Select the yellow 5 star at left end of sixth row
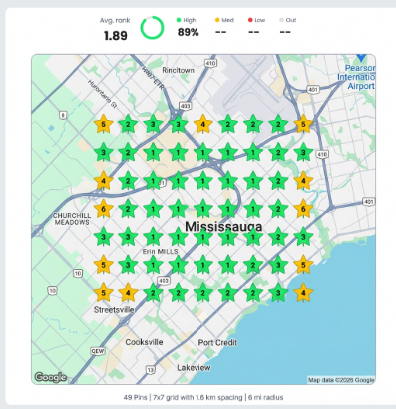The width and height of the screenshot is (396, 409). click(103, 265)
